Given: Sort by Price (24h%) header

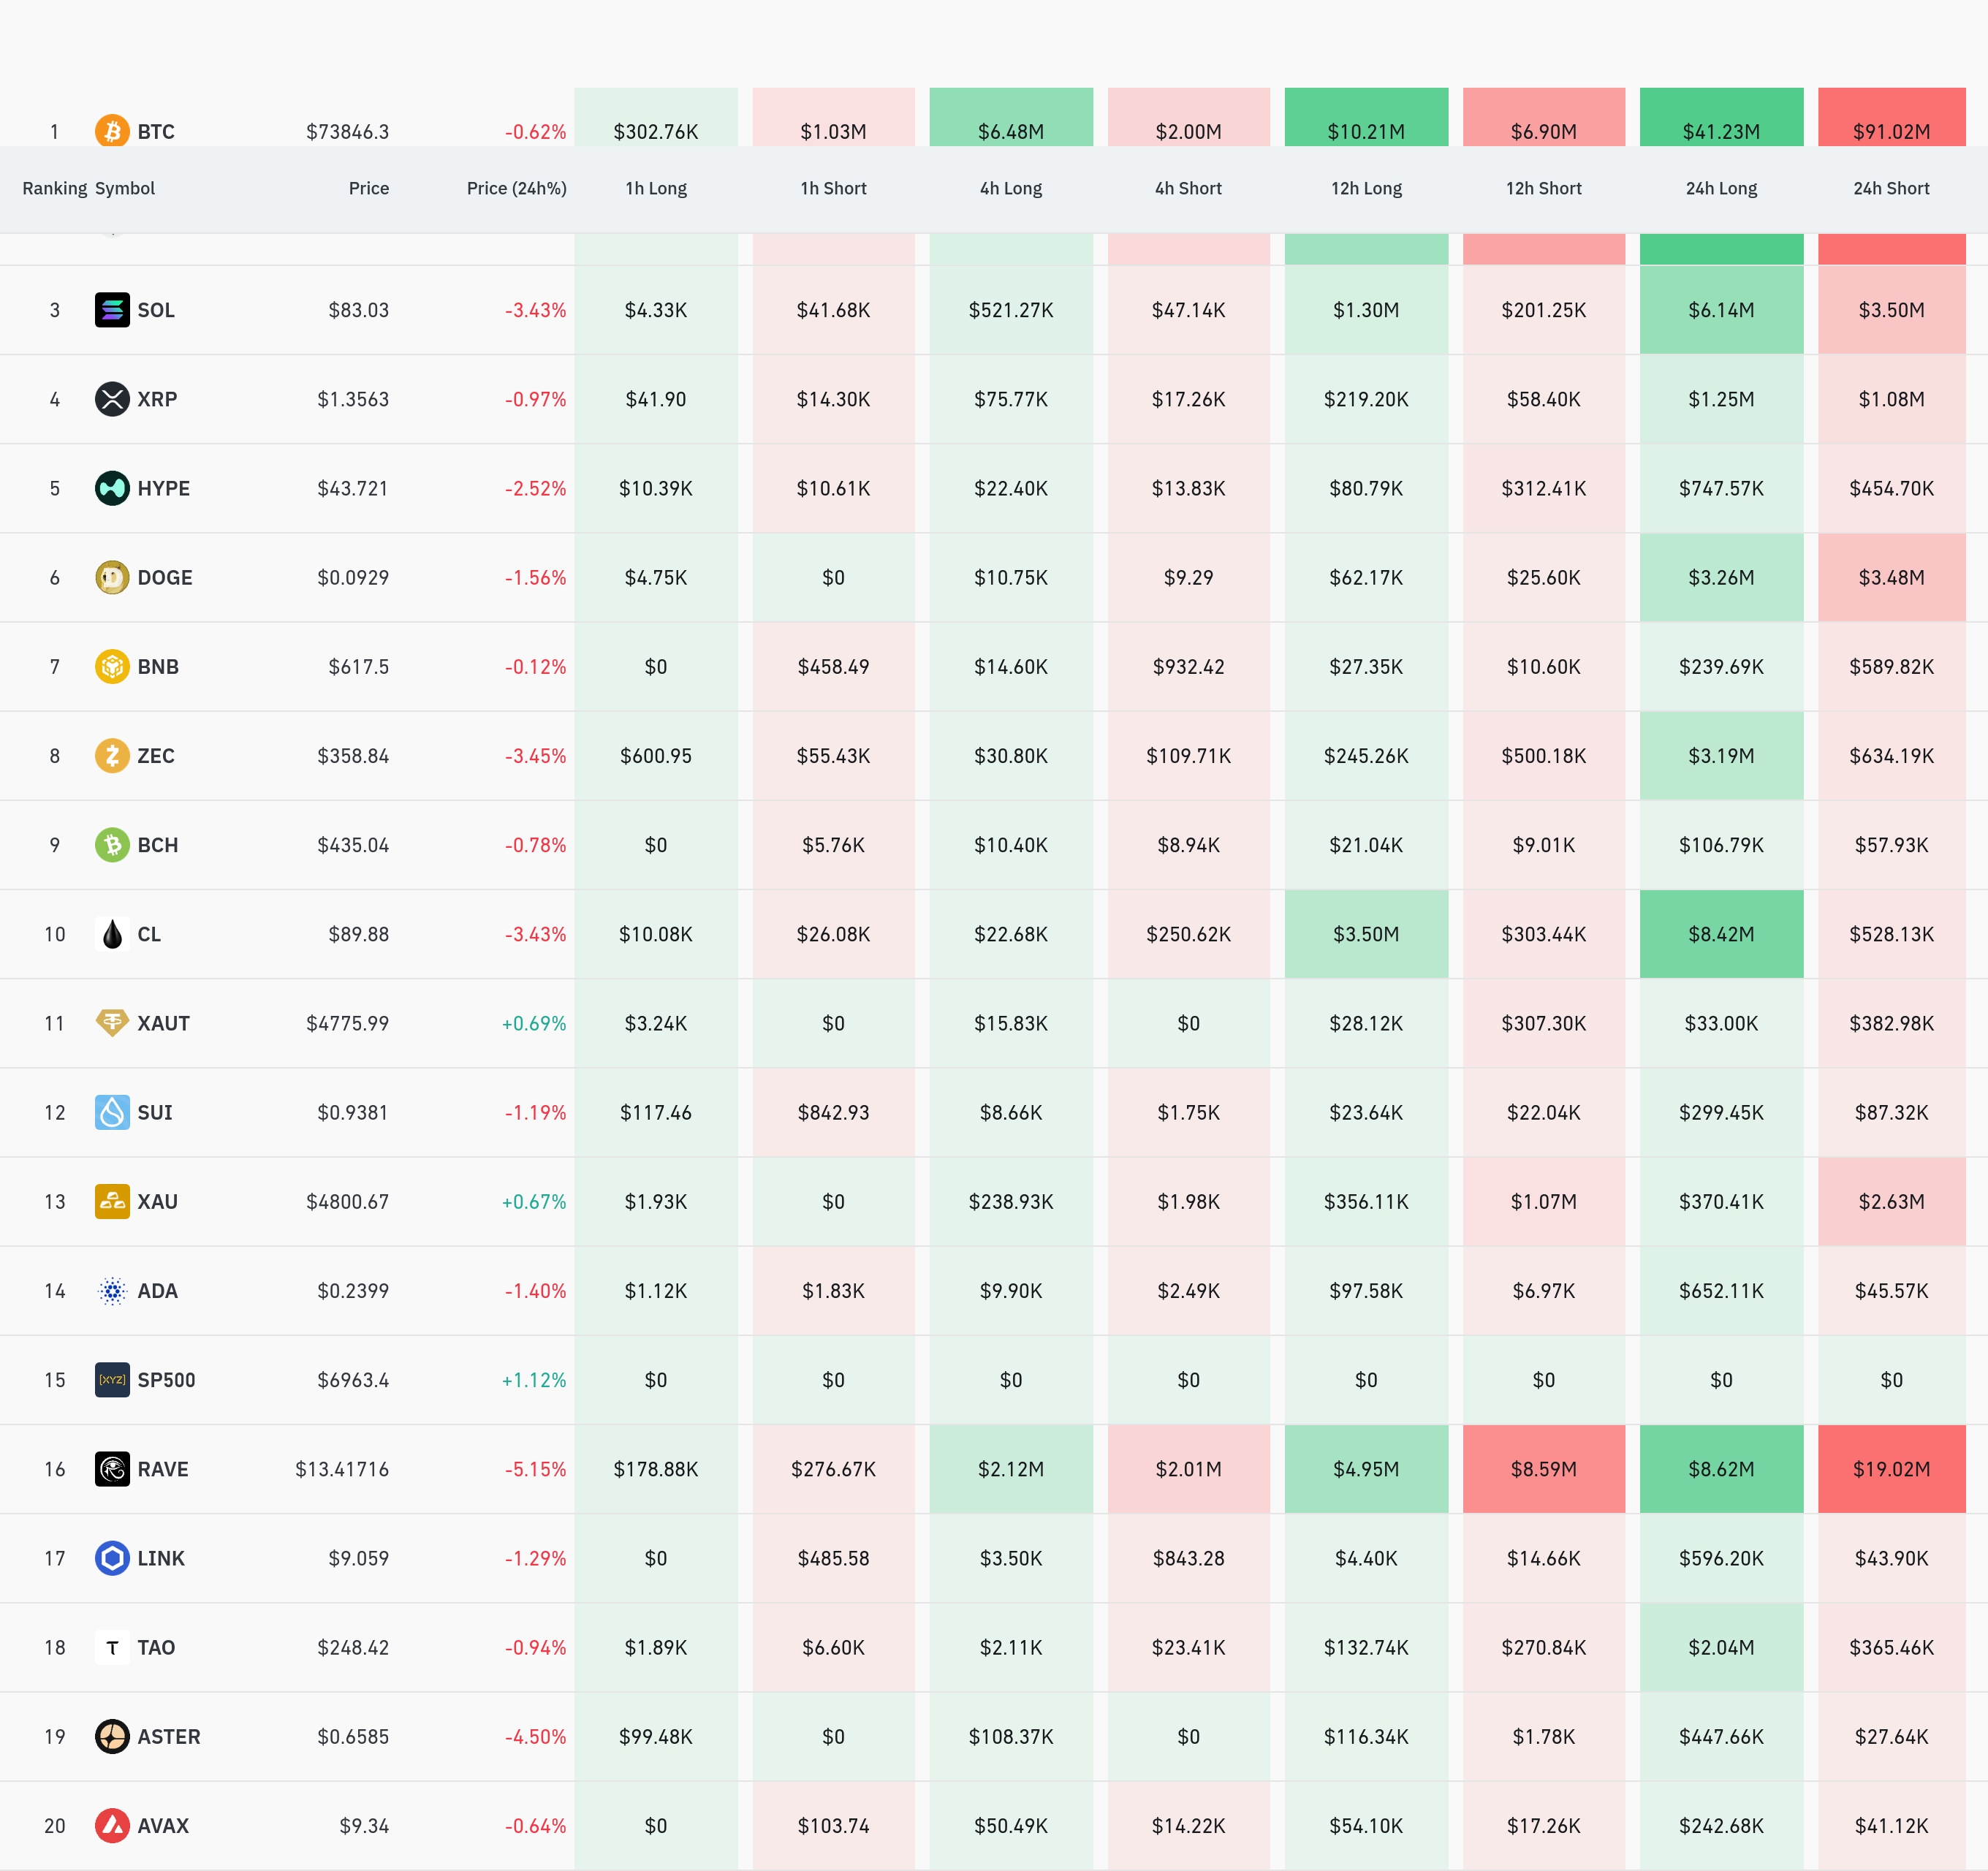Looking at the screenshot, I should pyautogui.click(x=516, y=188).
